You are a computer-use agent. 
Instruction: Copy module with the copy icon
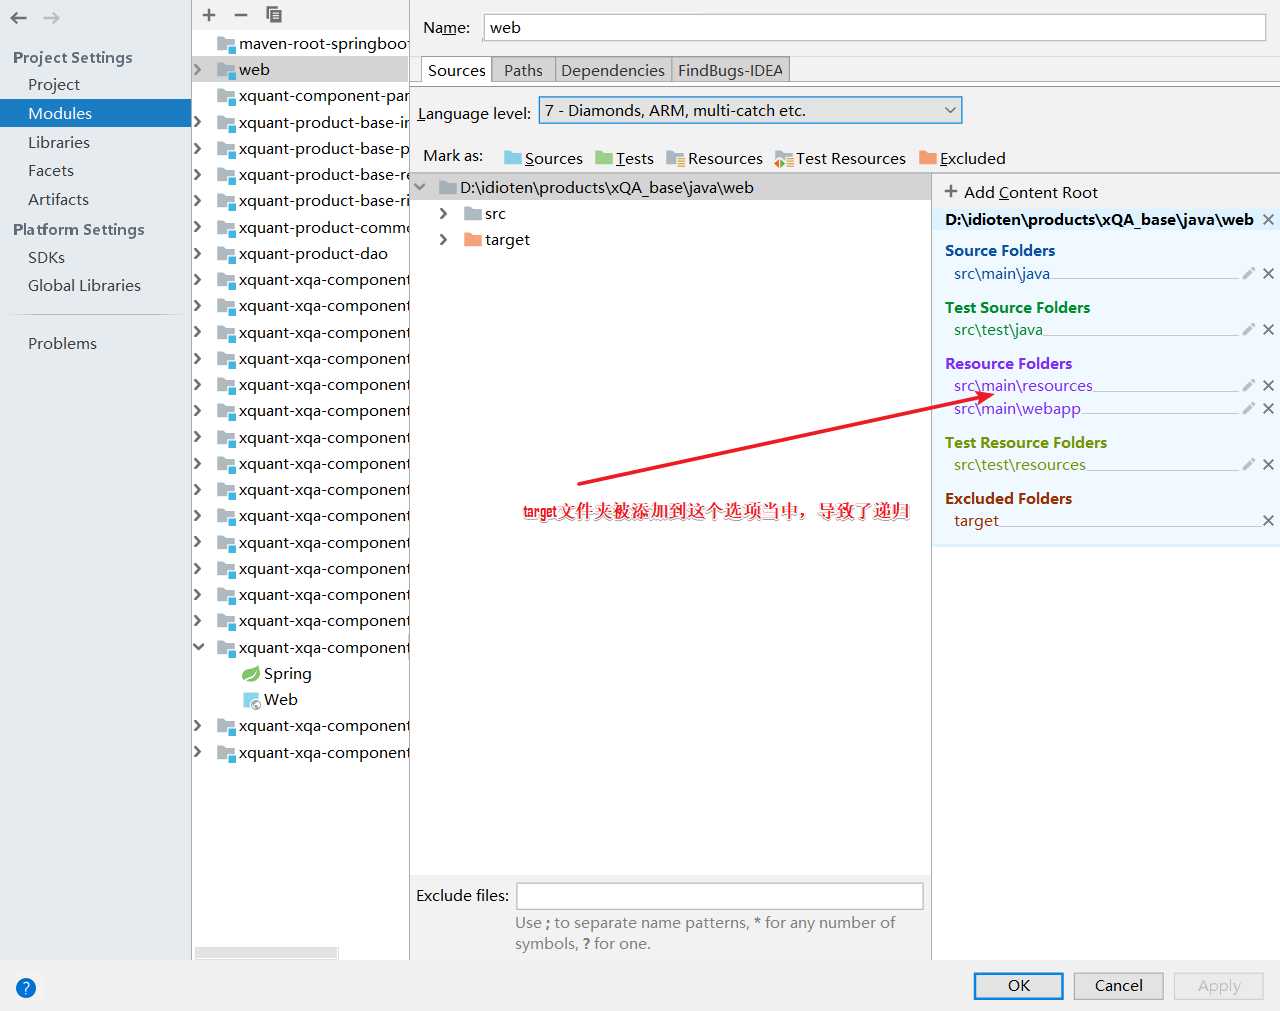(274, 14)
